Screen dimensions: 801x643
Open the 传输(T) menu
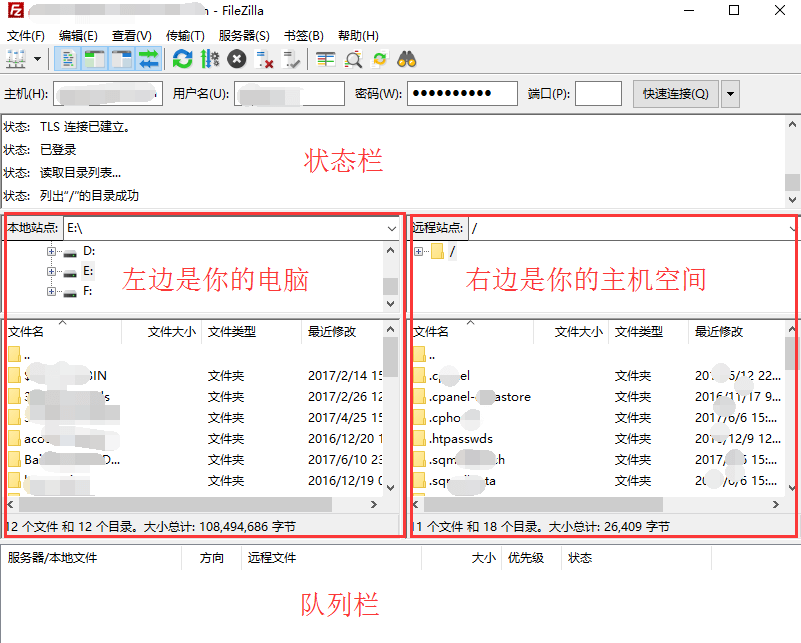point(185,34)
